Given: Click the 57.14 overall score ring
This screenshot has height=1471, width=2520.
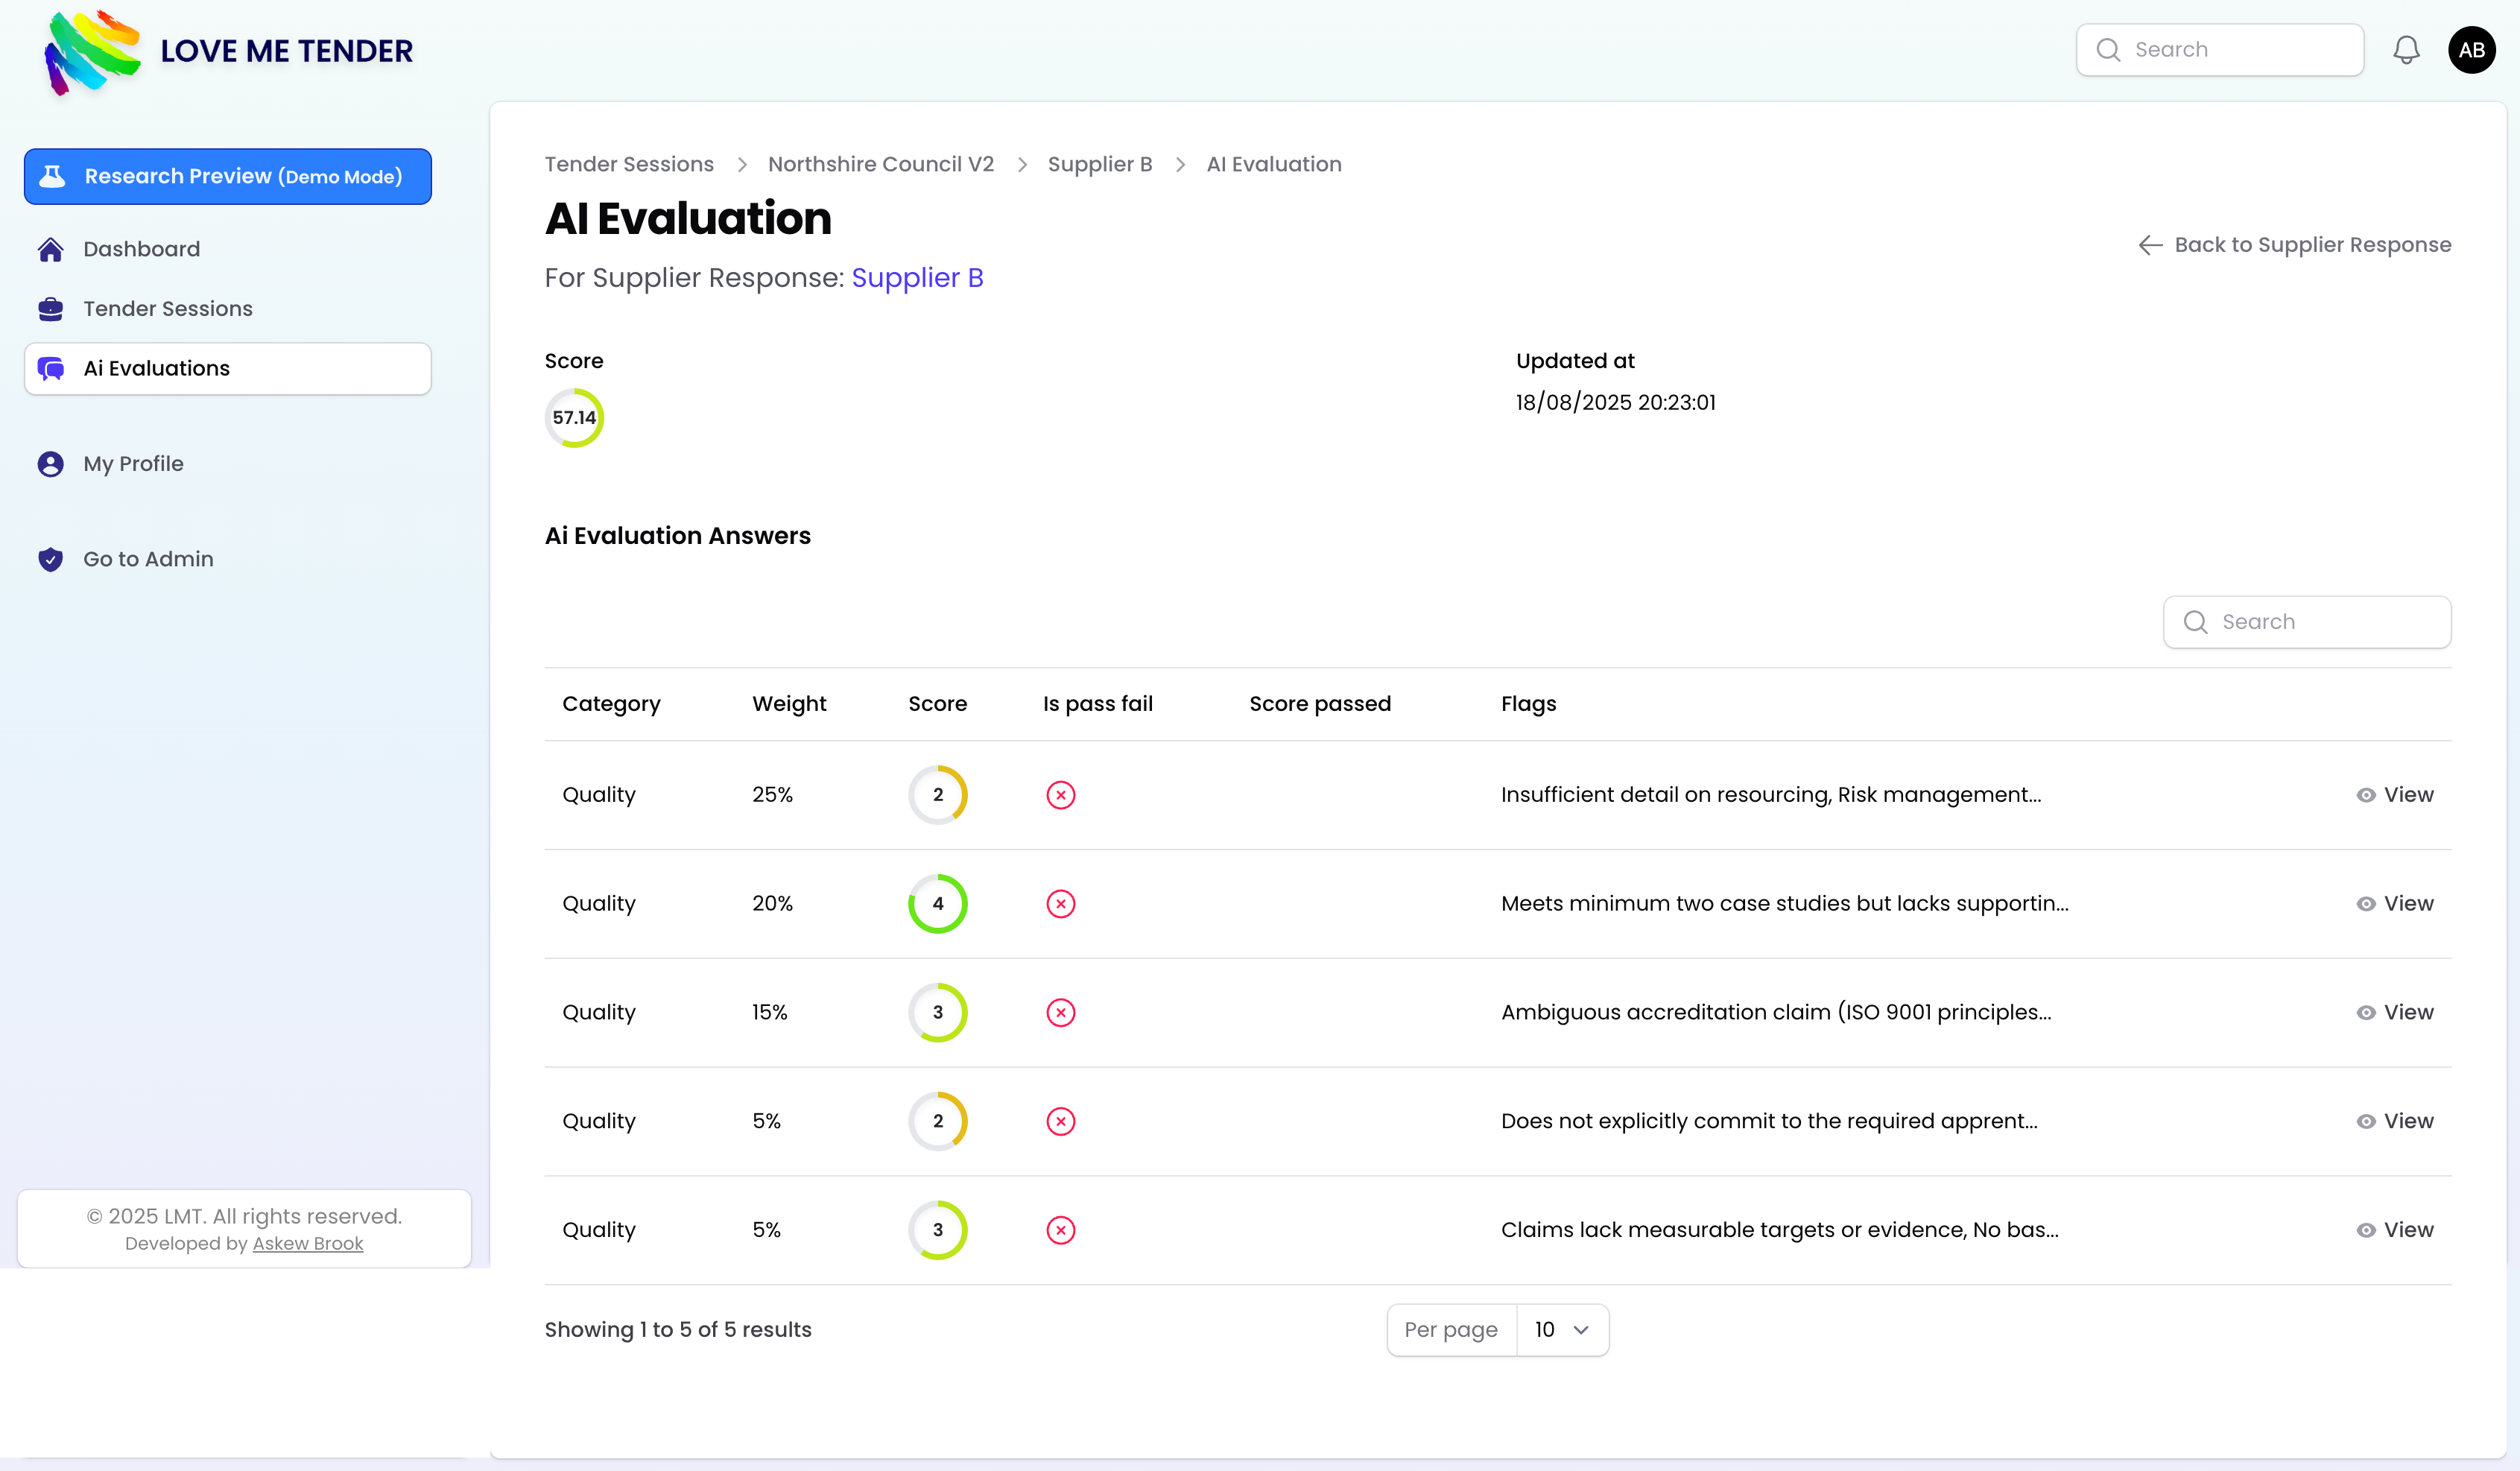Looking at the screenshot, I should pos(574,418).
